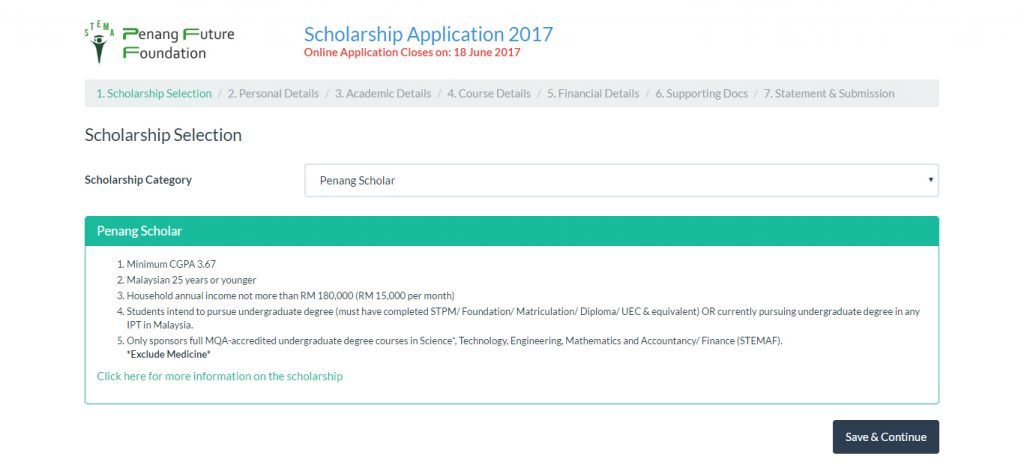Click the household annual income requirement
1024x465 pixels.
pos(290,295)
